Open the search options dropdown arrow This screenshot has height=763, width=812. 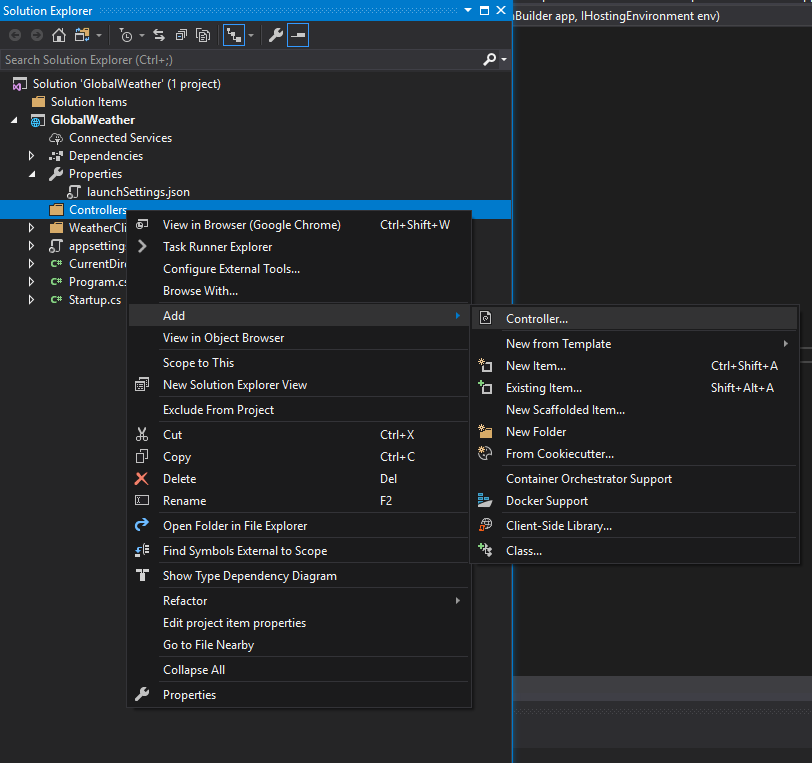tap(504, 60)
